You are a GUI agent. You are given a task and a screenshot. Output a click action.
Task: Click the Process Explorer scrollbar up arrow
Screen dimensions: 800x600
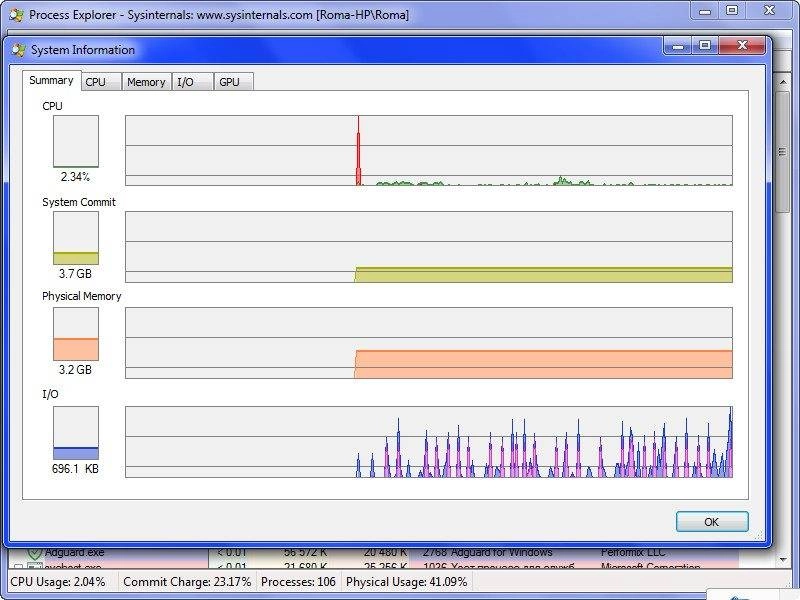click(783, 82)
